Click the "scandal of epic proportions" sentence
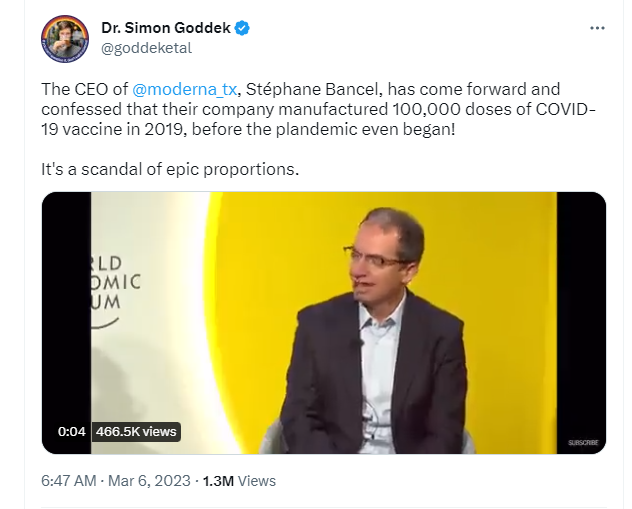The image size is (632, 509). [170, 168]
